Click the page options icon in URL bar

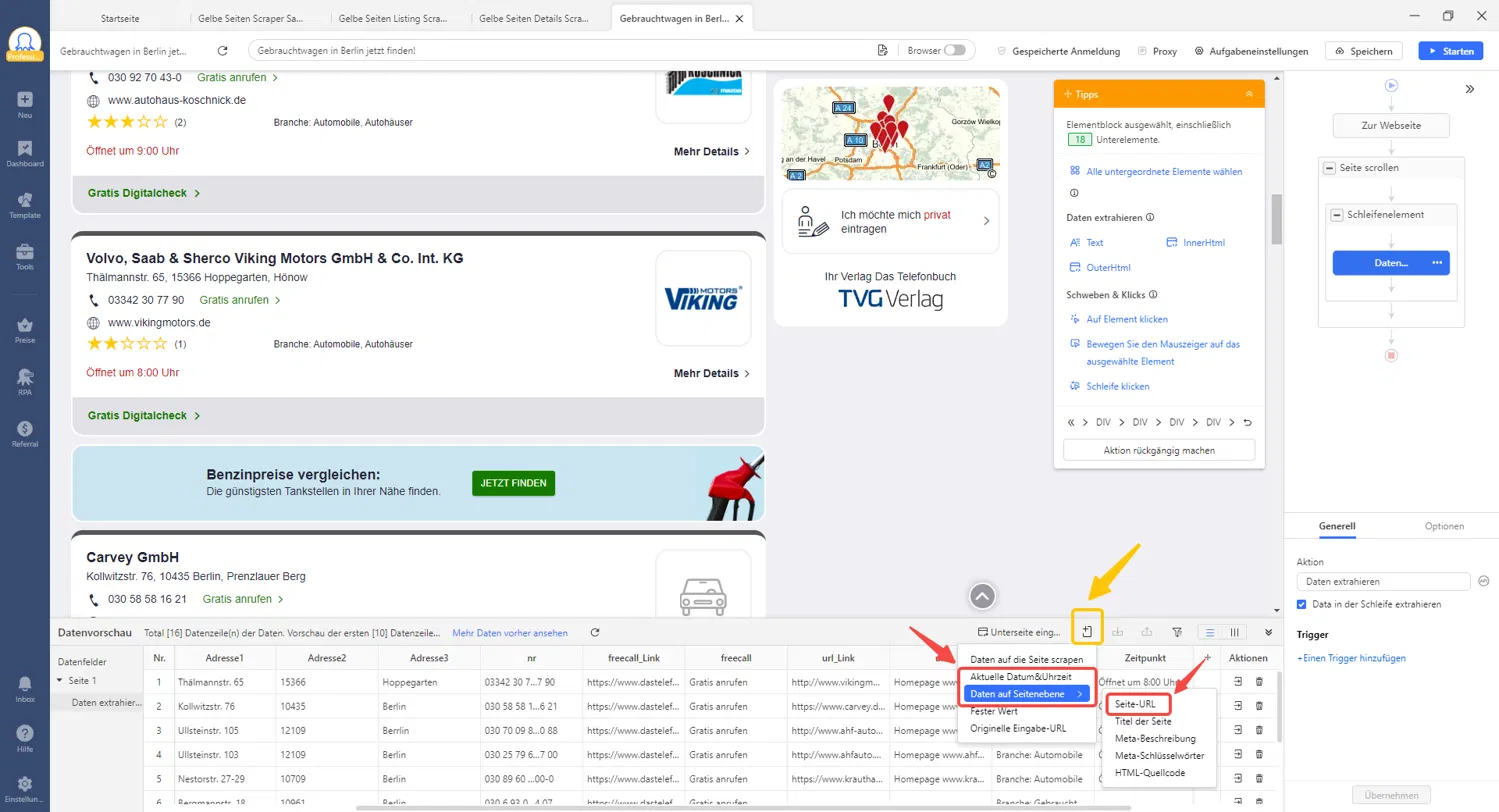(x=882, y=50)
